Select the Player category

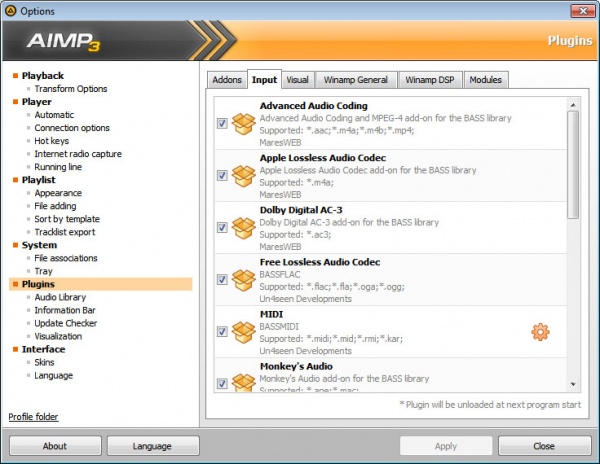click(37, 102)
